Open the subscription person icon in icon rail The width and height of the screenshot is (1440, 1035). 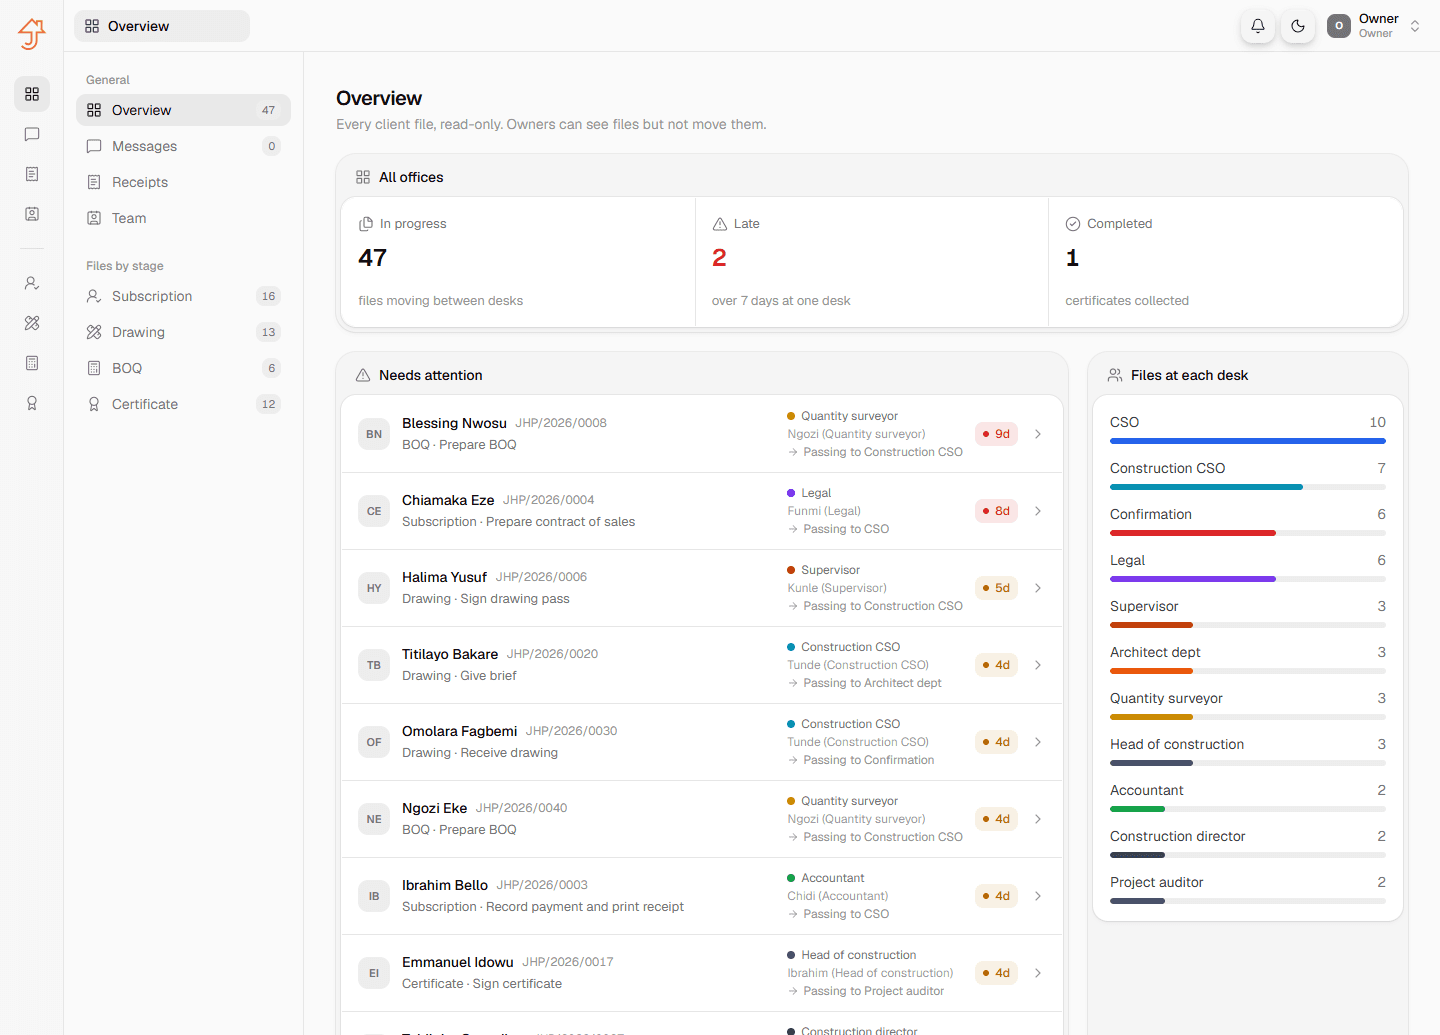32,283
